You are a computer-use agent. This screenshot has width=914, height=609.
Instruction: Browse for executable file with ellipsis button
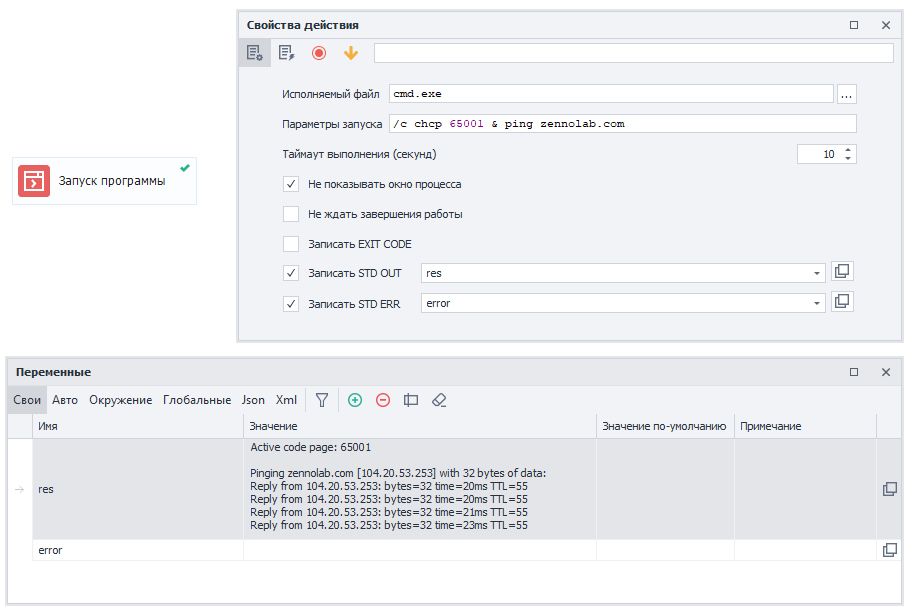click(847, 94)
